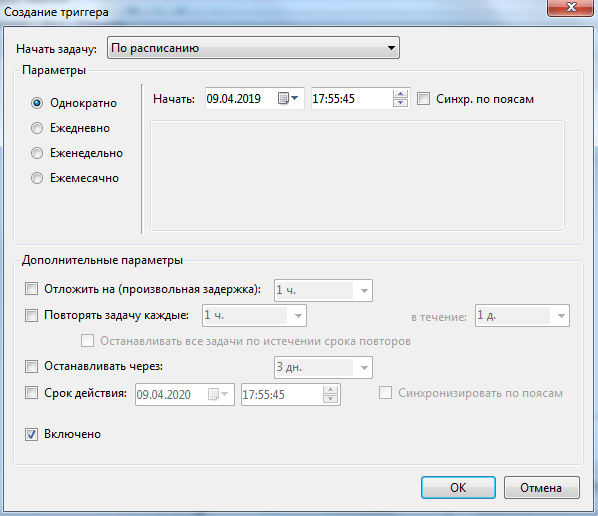
Task: Open the random delay 1 ч. dropdown
Action: 323,290
